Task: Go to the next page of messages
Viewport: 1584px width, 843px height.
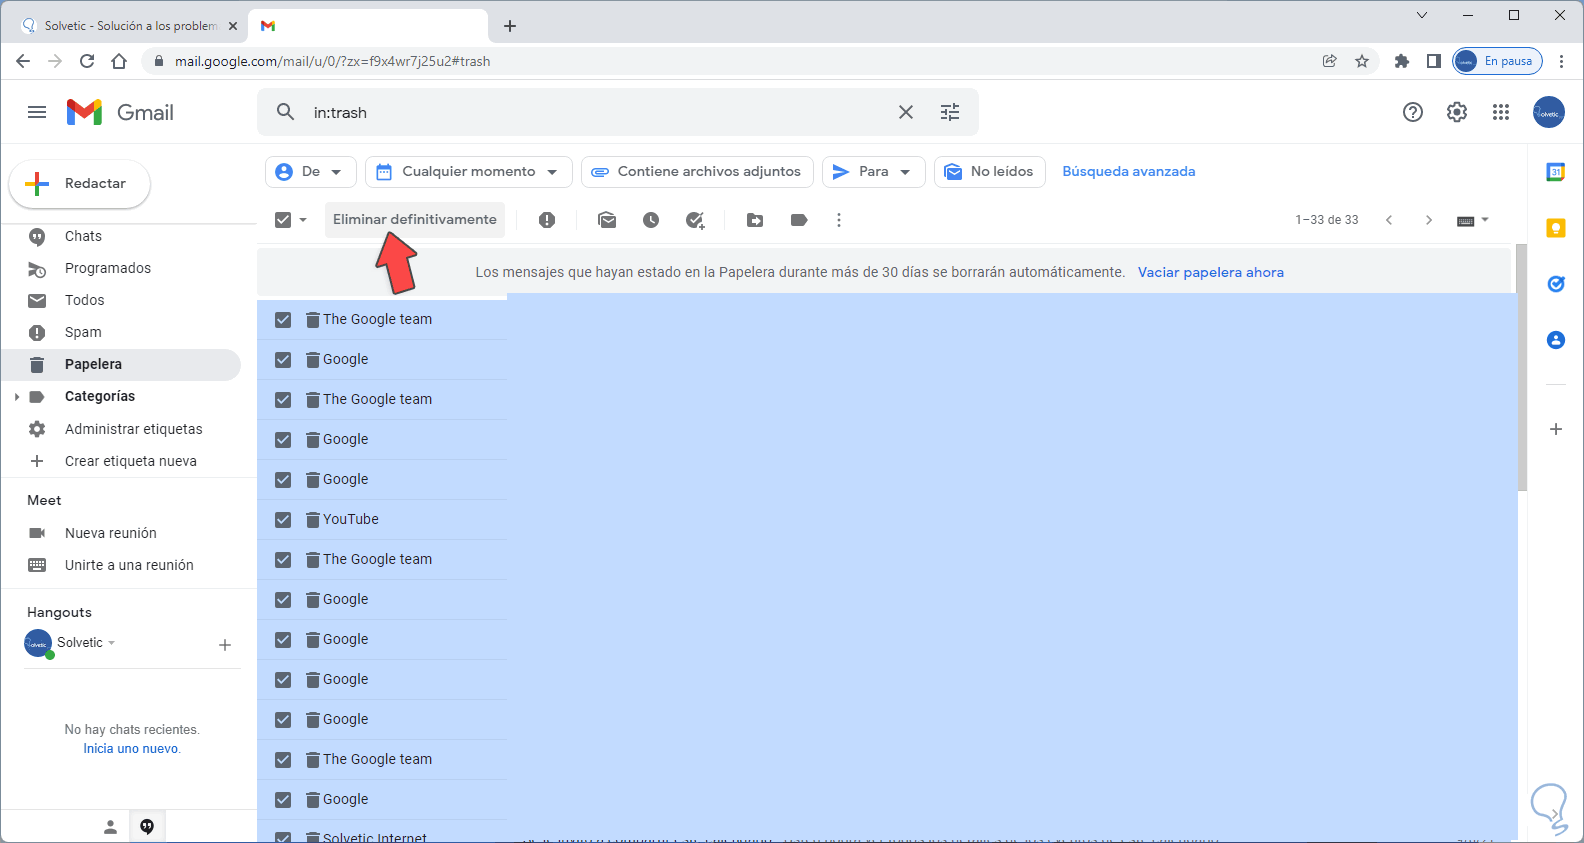Action: pos(1429,220)
